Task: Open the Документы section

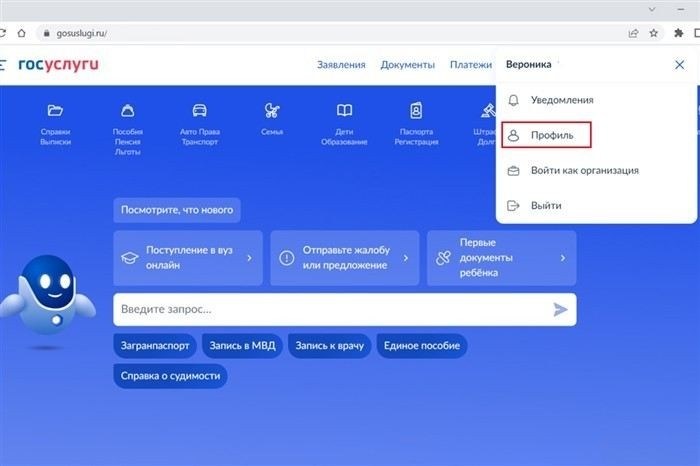Action: (x=408, y=65)
